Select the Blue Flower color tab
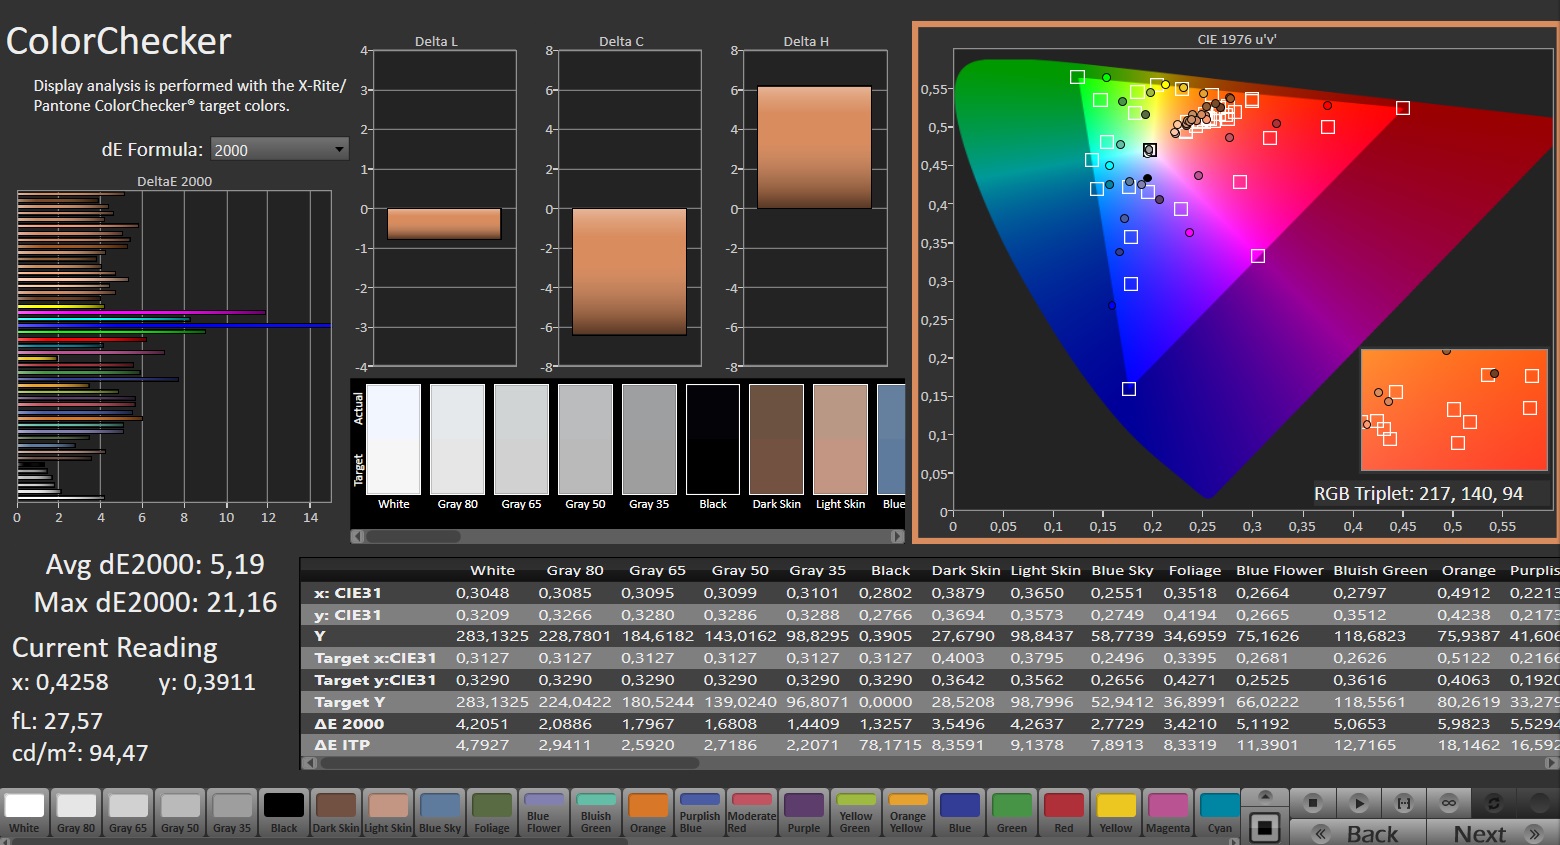 pyautogui.click(x=544, y=812)
